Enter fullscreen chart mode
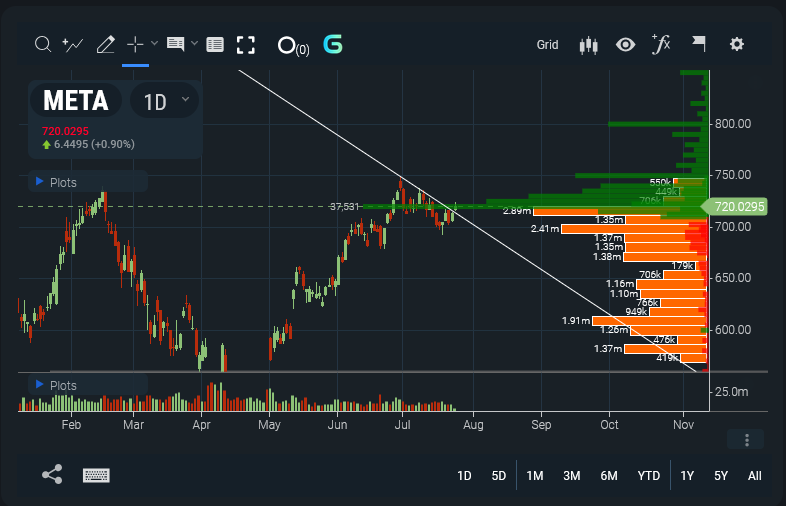The width and height of the screenshot is (786, 506). [246, 45]
